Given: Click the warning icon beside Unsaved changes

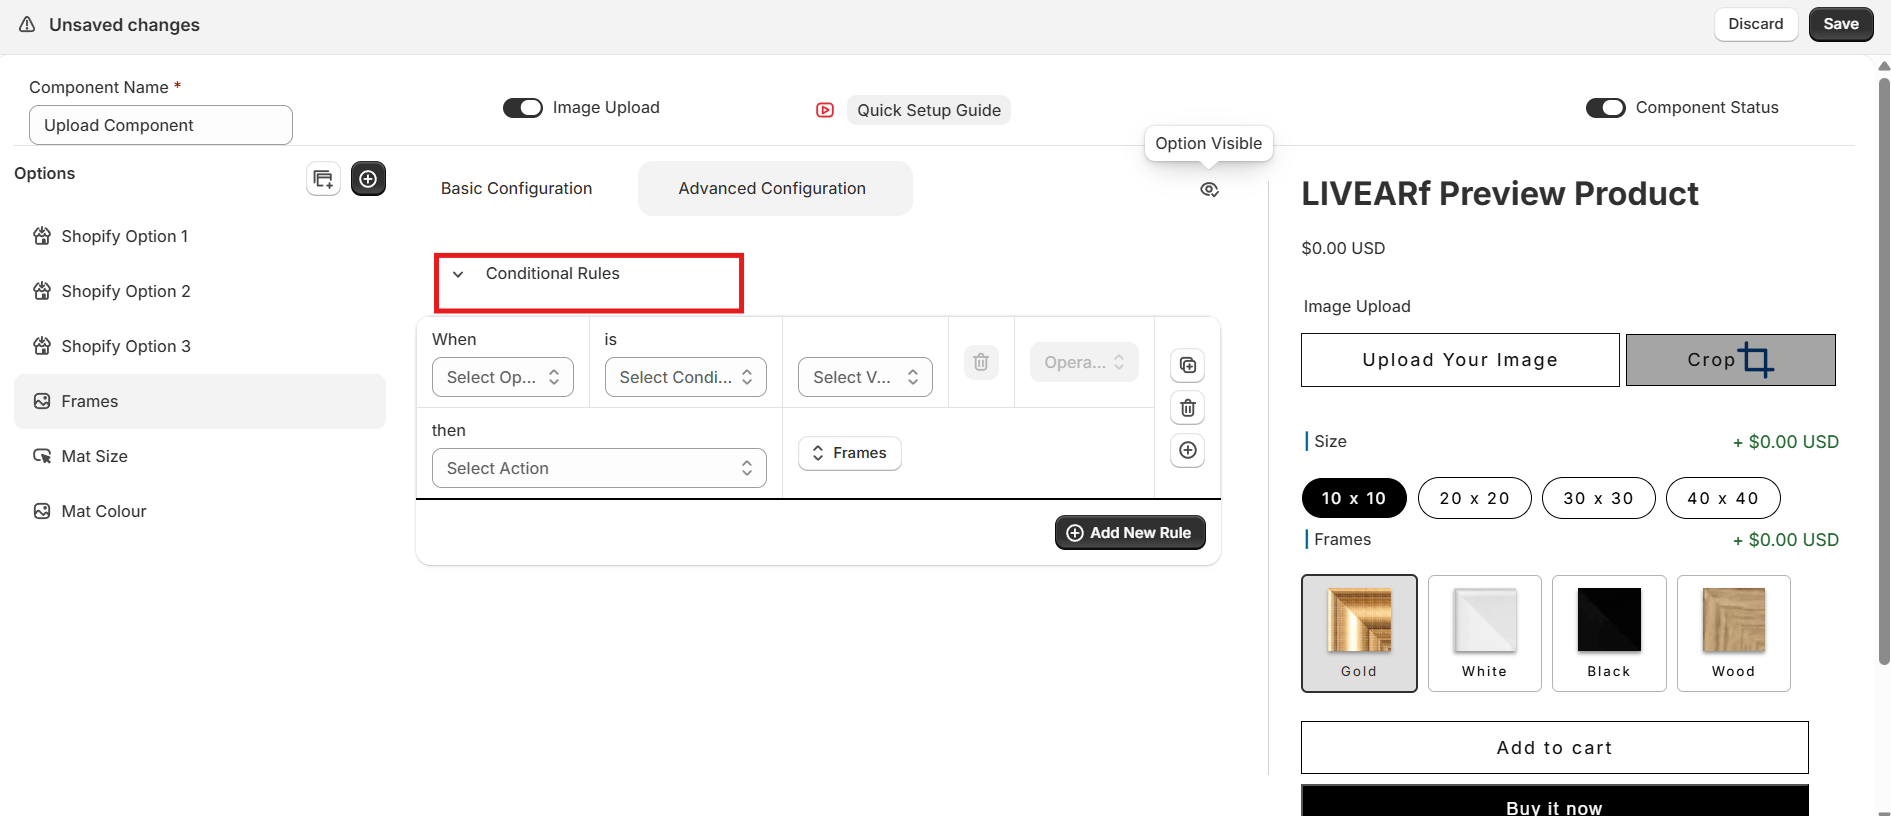Looking at the screenshot, I should click(x=27, y=24).
